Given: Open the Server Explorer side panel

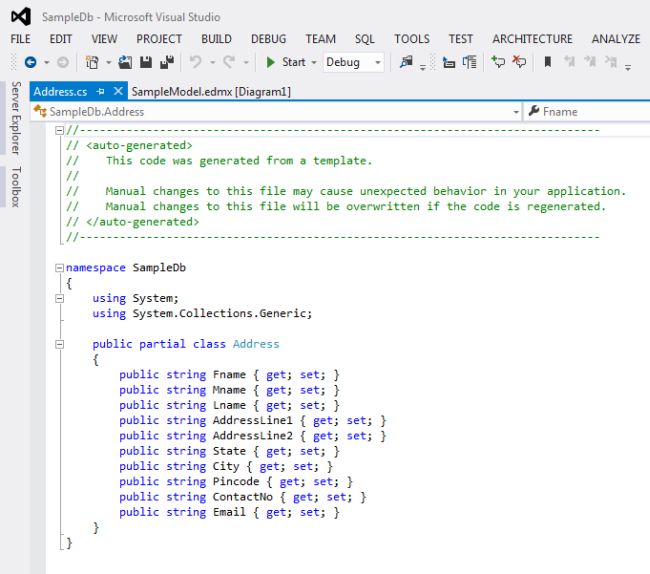Looking at the screenshot, I should coord(15,118).
